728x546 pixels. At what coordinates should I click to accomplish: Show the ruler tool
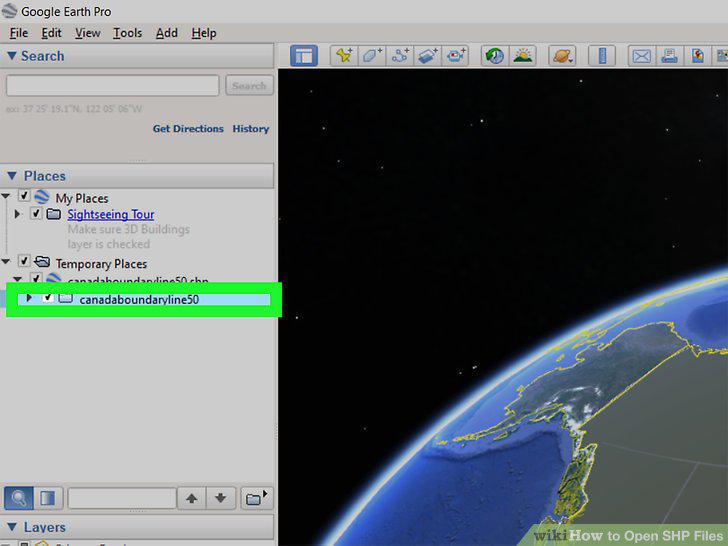pyautogui.click(x=602, y=56)
